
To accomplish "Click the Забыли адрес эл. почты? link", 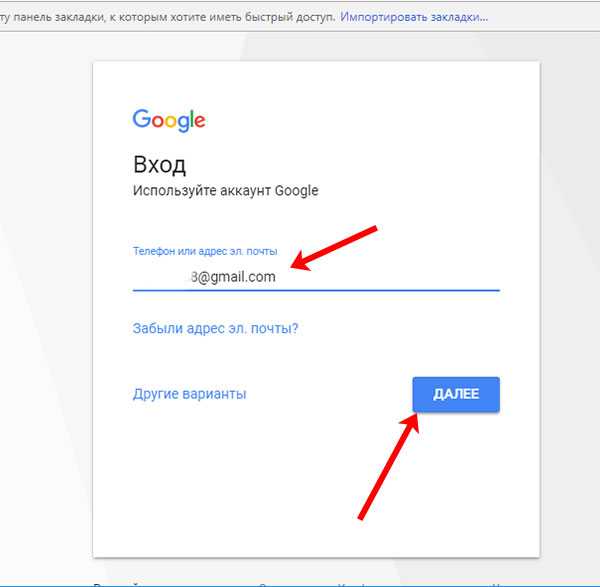I will [x=216, y=328].
